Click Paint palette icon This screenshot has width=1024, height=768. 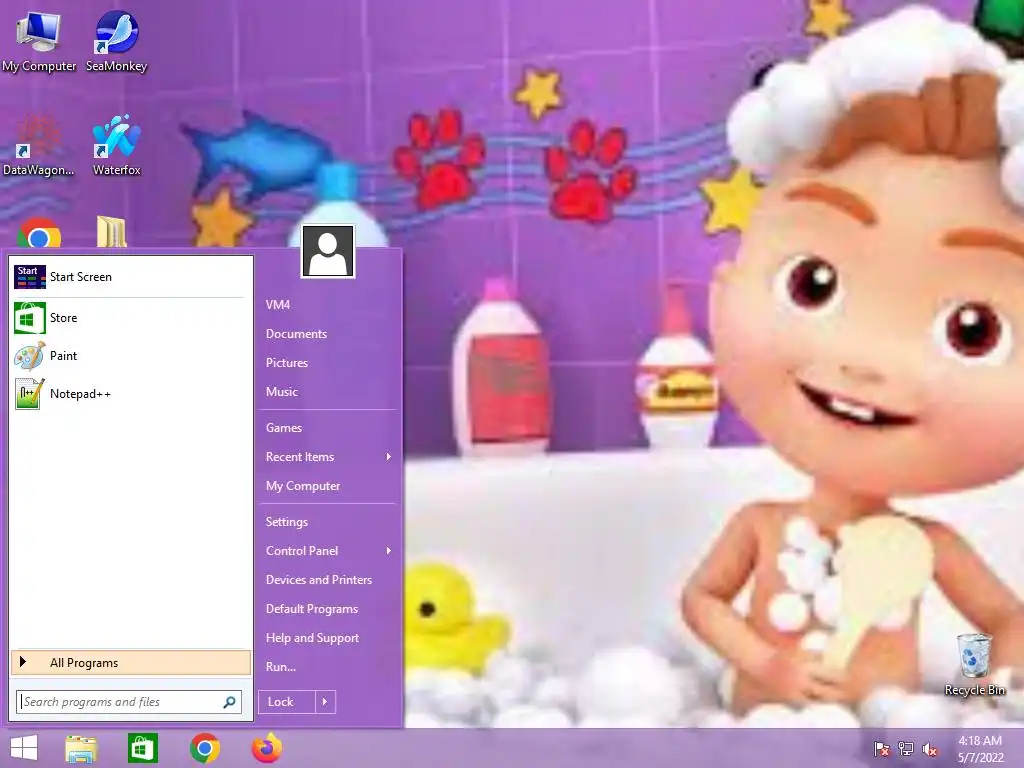coord(29,356)
